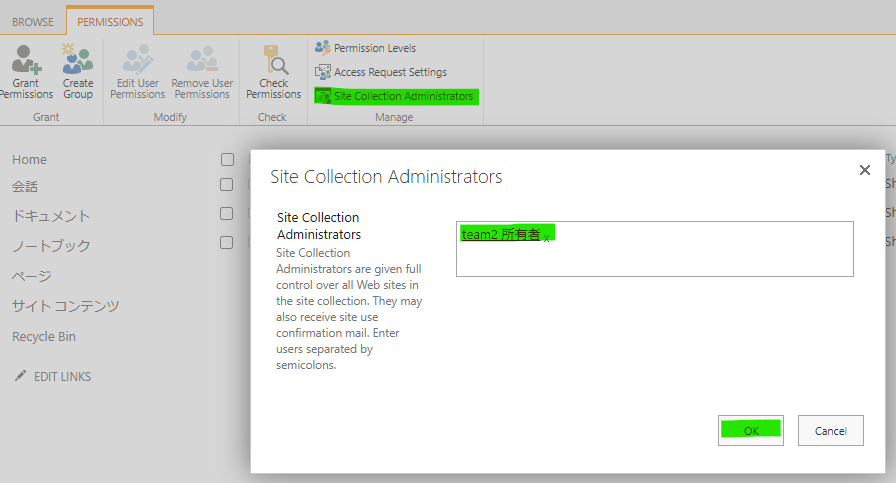
Task: Check the fourth row checkbox
Action: [x=227, y=242]
